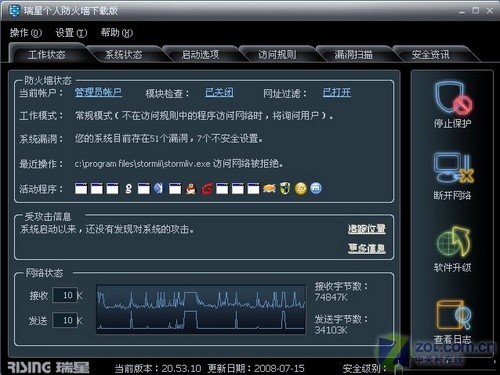Screen dimensions: 500x375
Task: Click the stormliv.exe recent operation text
Action: click(179, 164)
